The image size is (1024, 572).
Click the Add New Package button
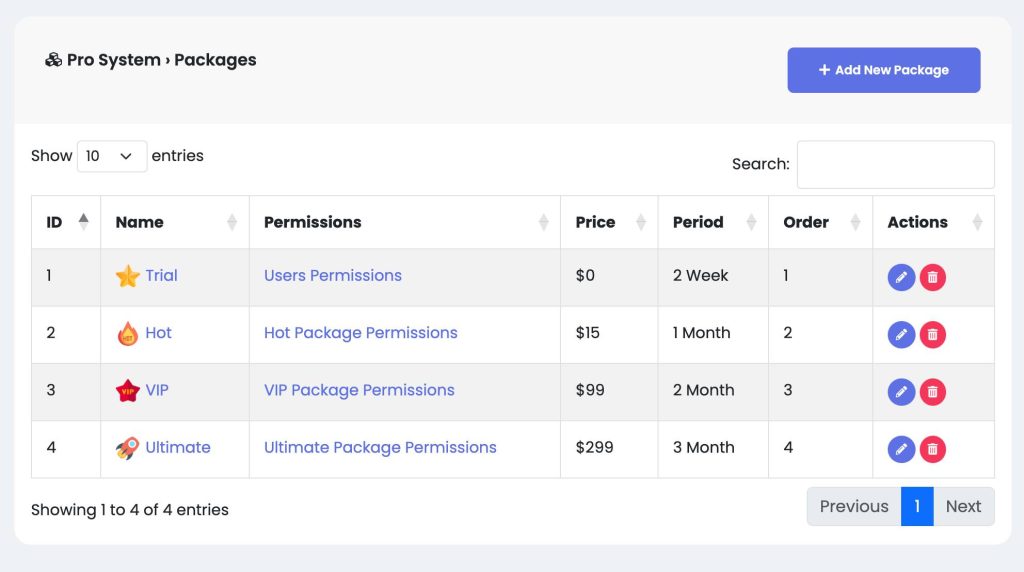pos(884,70)
